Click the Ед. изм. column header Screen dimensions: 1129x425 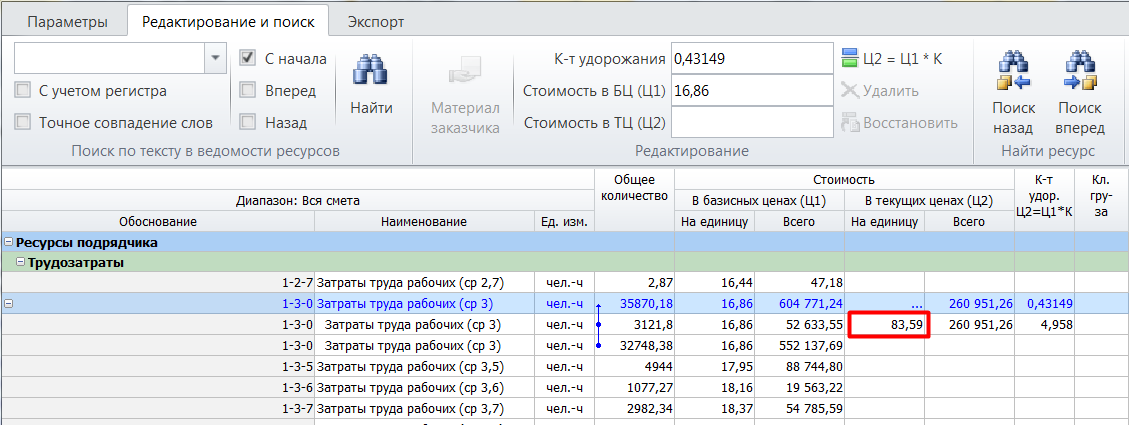(x=564, y=222)
